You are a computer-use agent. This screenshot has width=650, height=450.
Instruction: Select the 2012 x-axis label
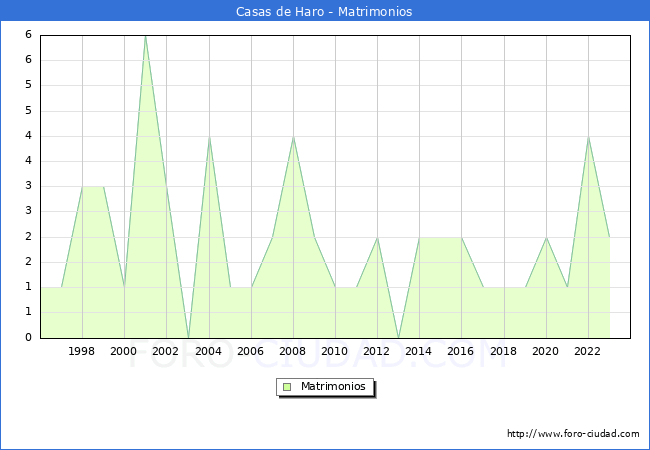click(376, 351)
